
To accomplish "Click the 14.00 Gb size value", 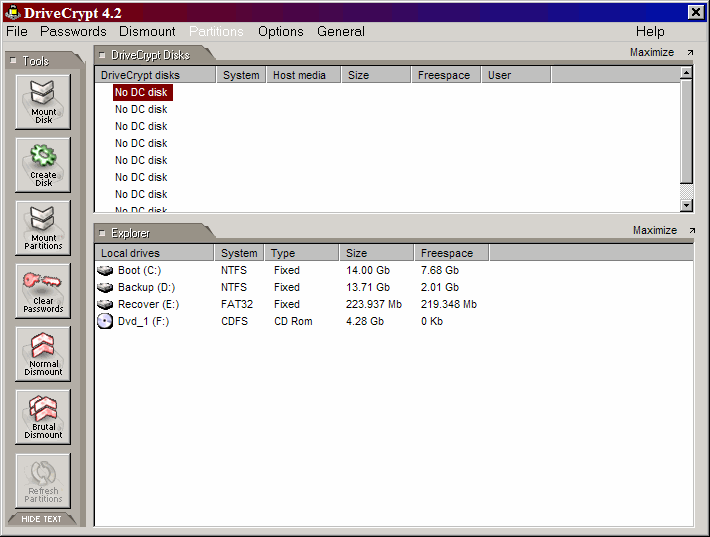I will point(368,270).
